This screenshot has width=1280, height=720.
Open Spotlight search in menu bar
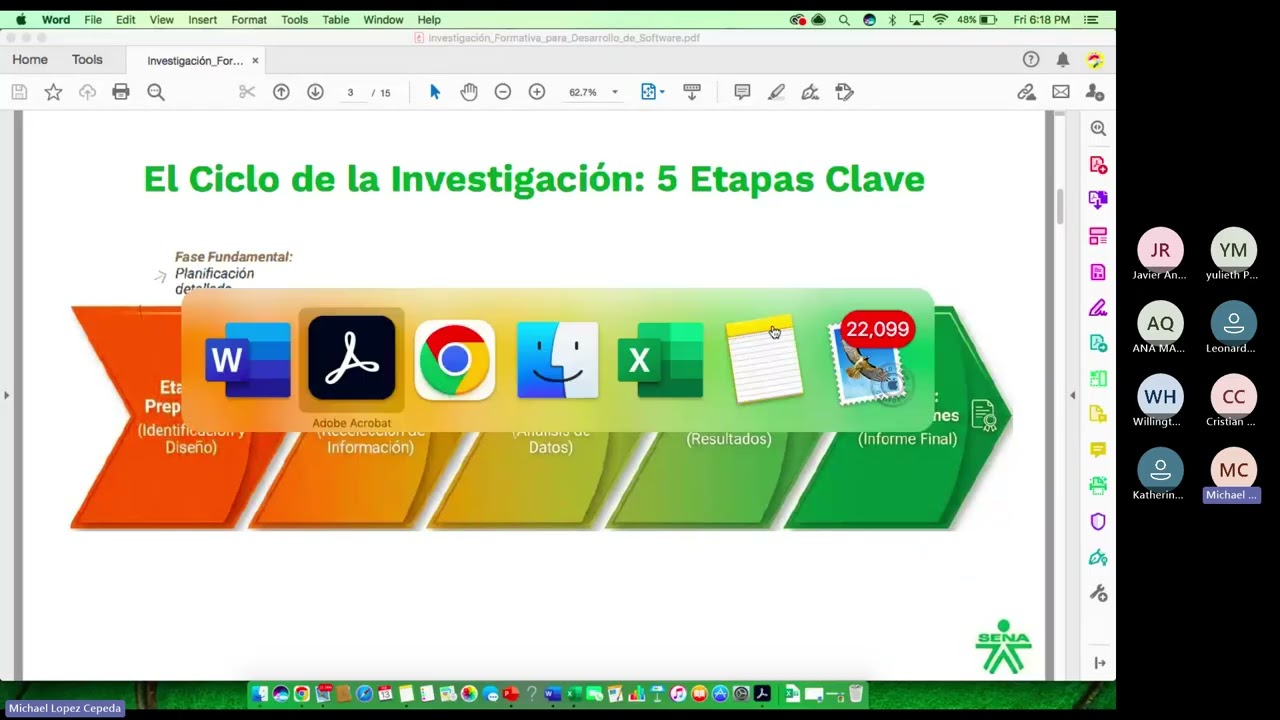coord(845,20)
